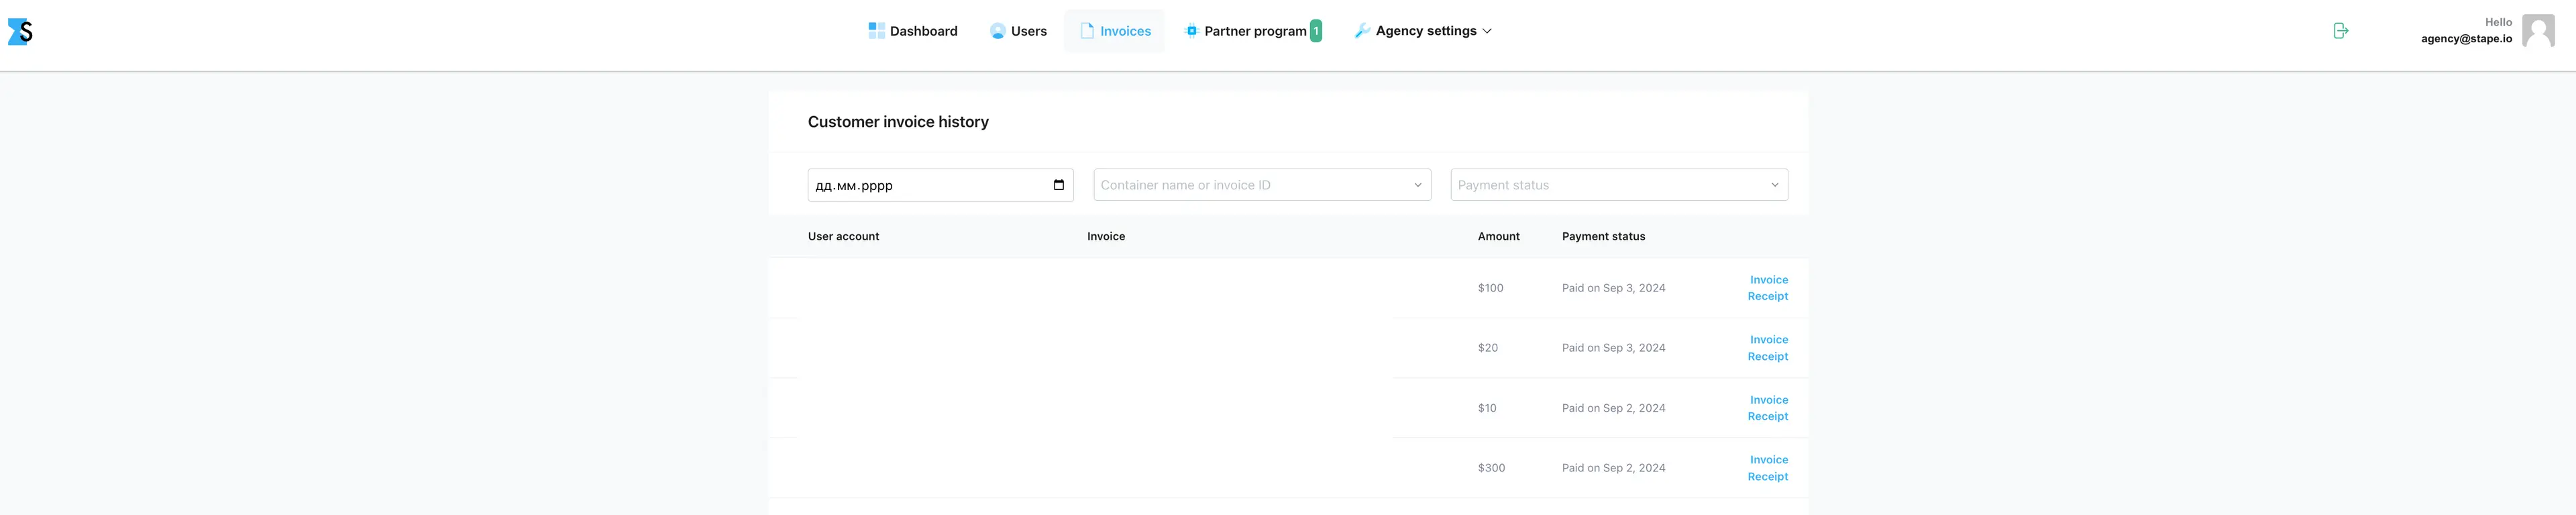Click the agency@stape.io account email
This screenshot has height=515, width=2576.
pos(2466,39)
